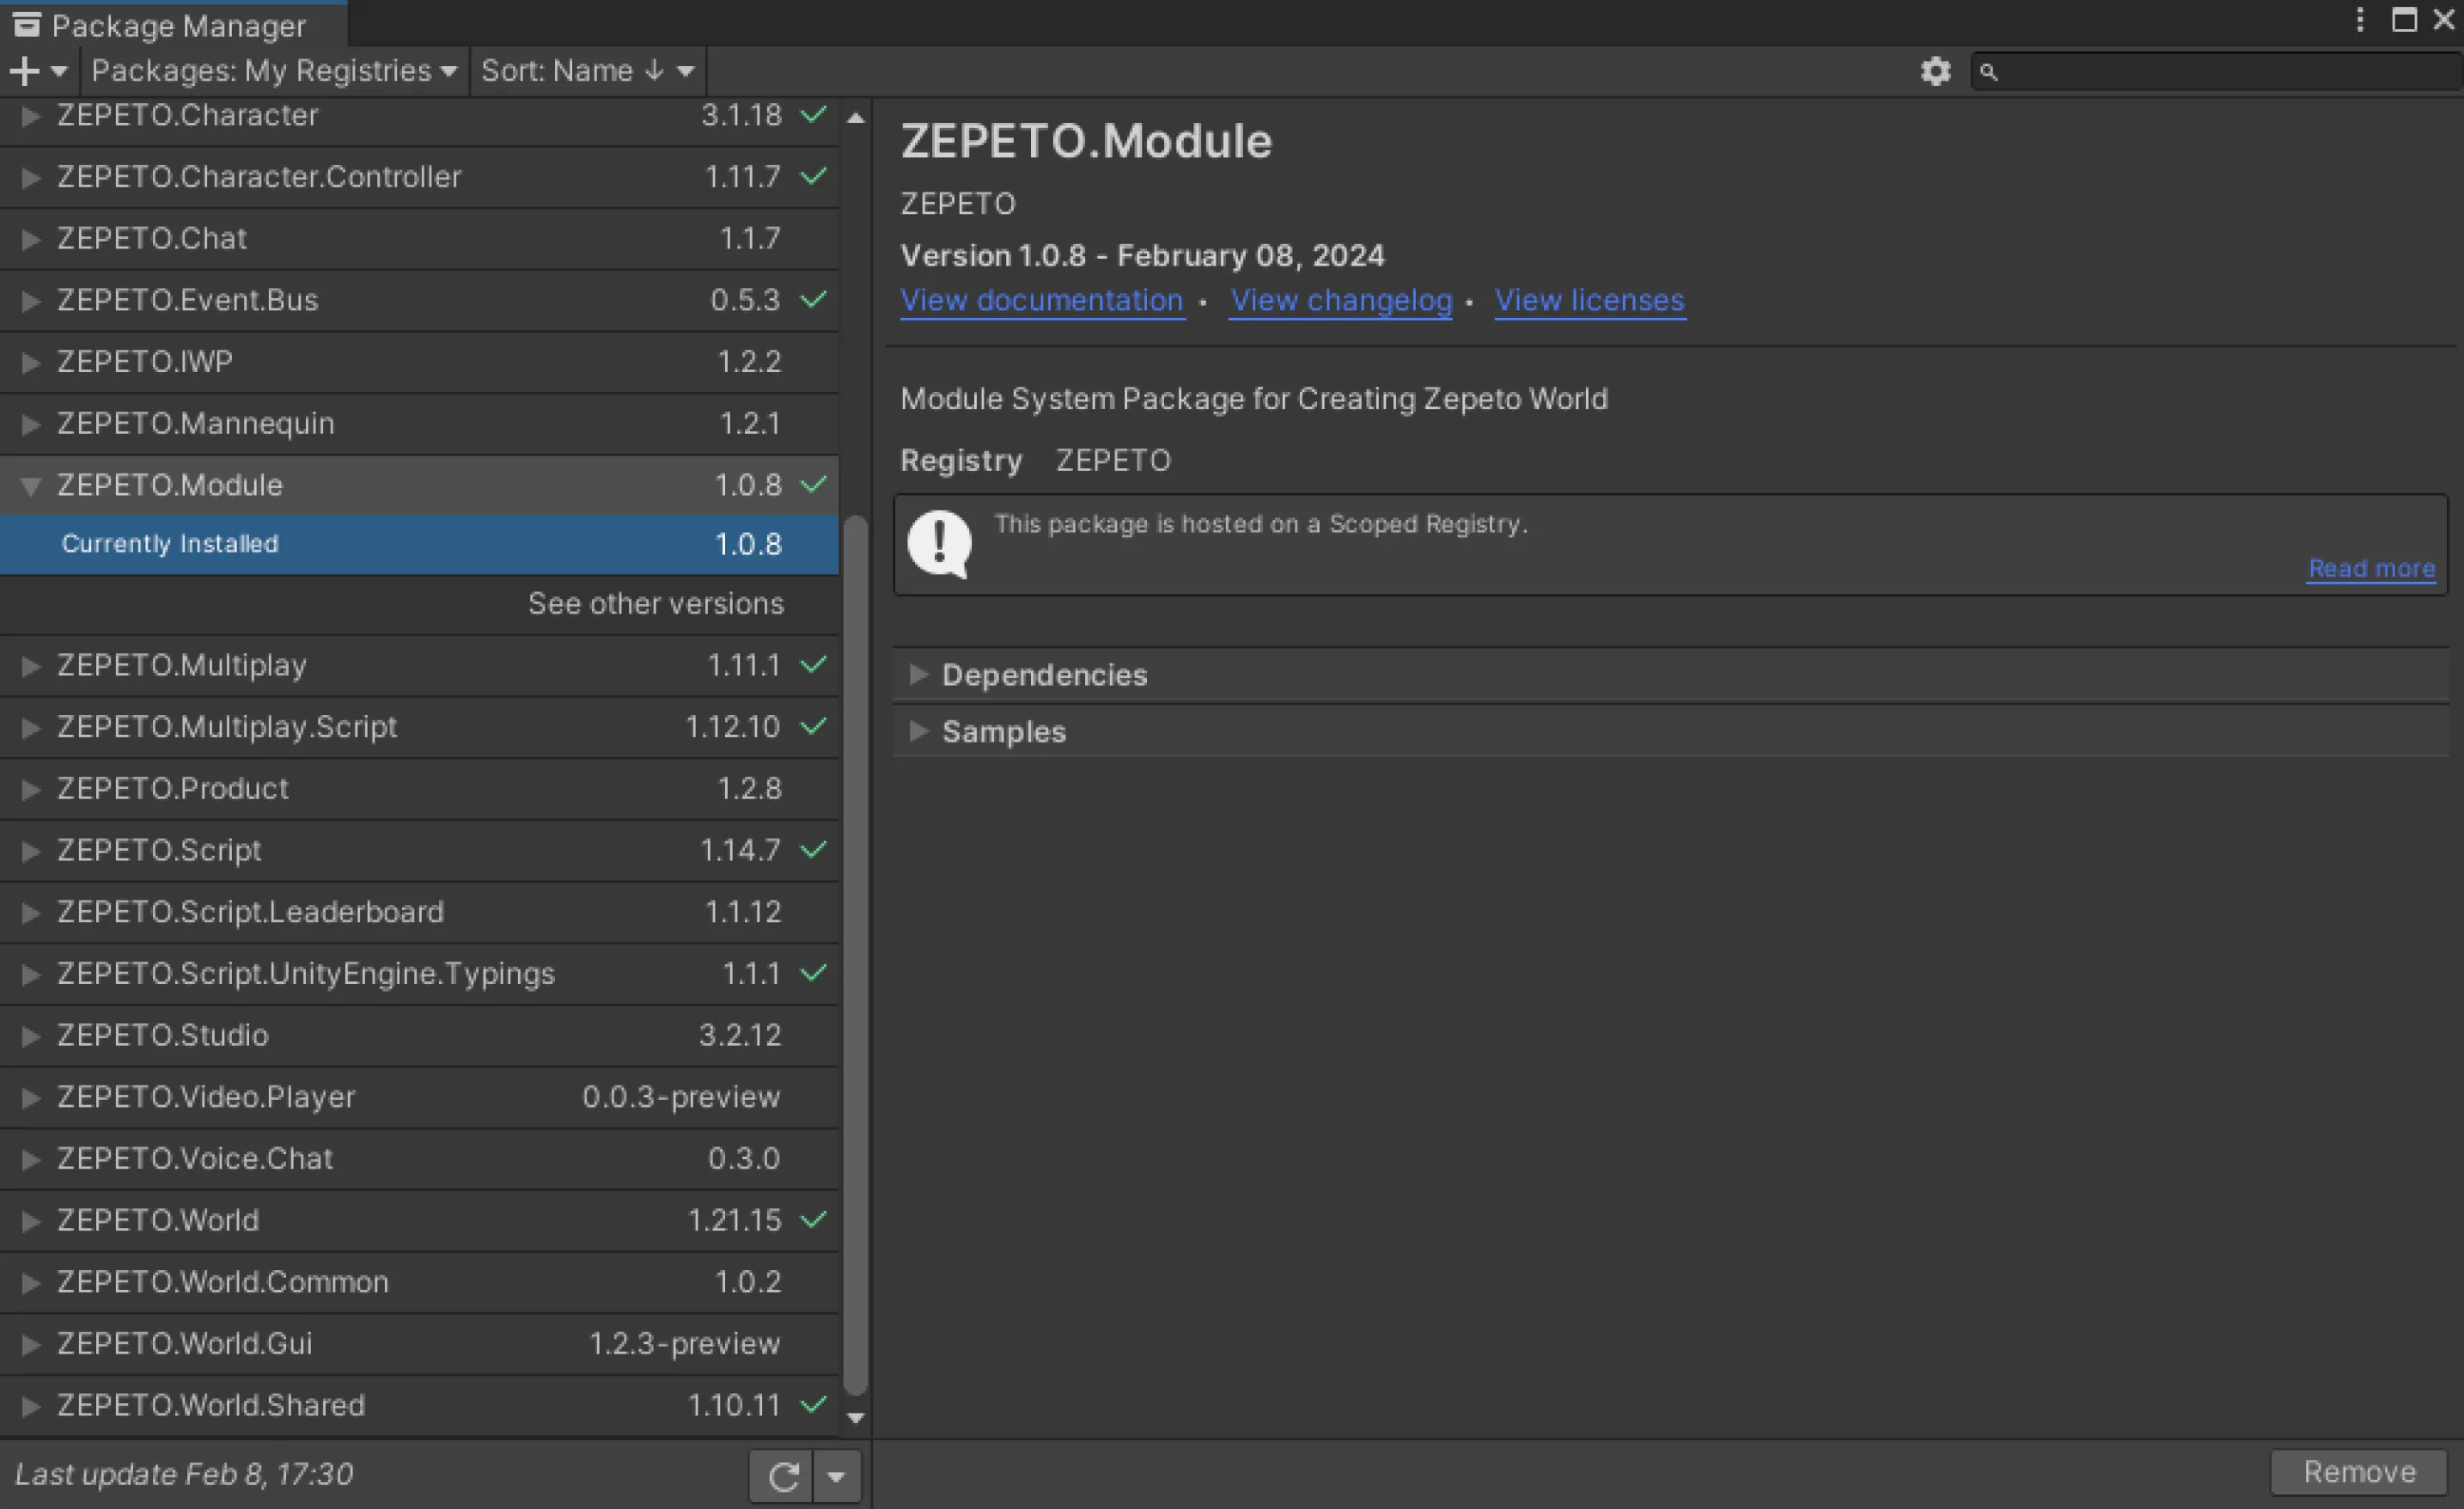Expand the ZEPETO.Chat package row
2464x1509 pixels.
[31, 239]
